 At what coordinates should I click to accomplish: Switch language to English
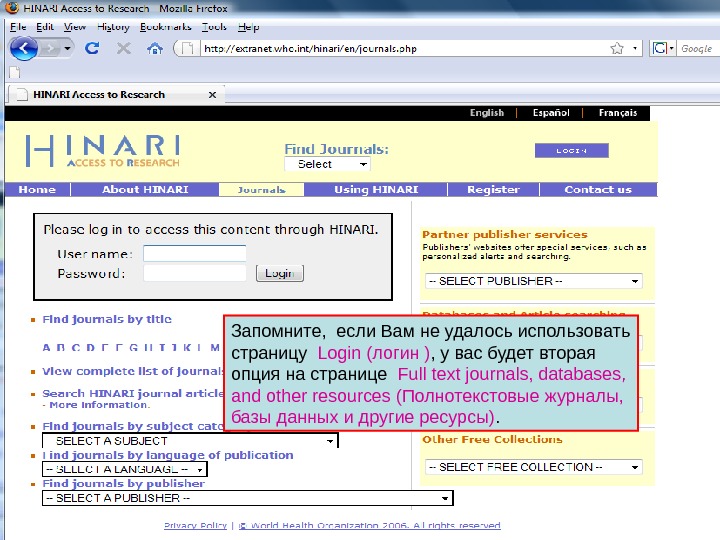(x=487, y=112)
